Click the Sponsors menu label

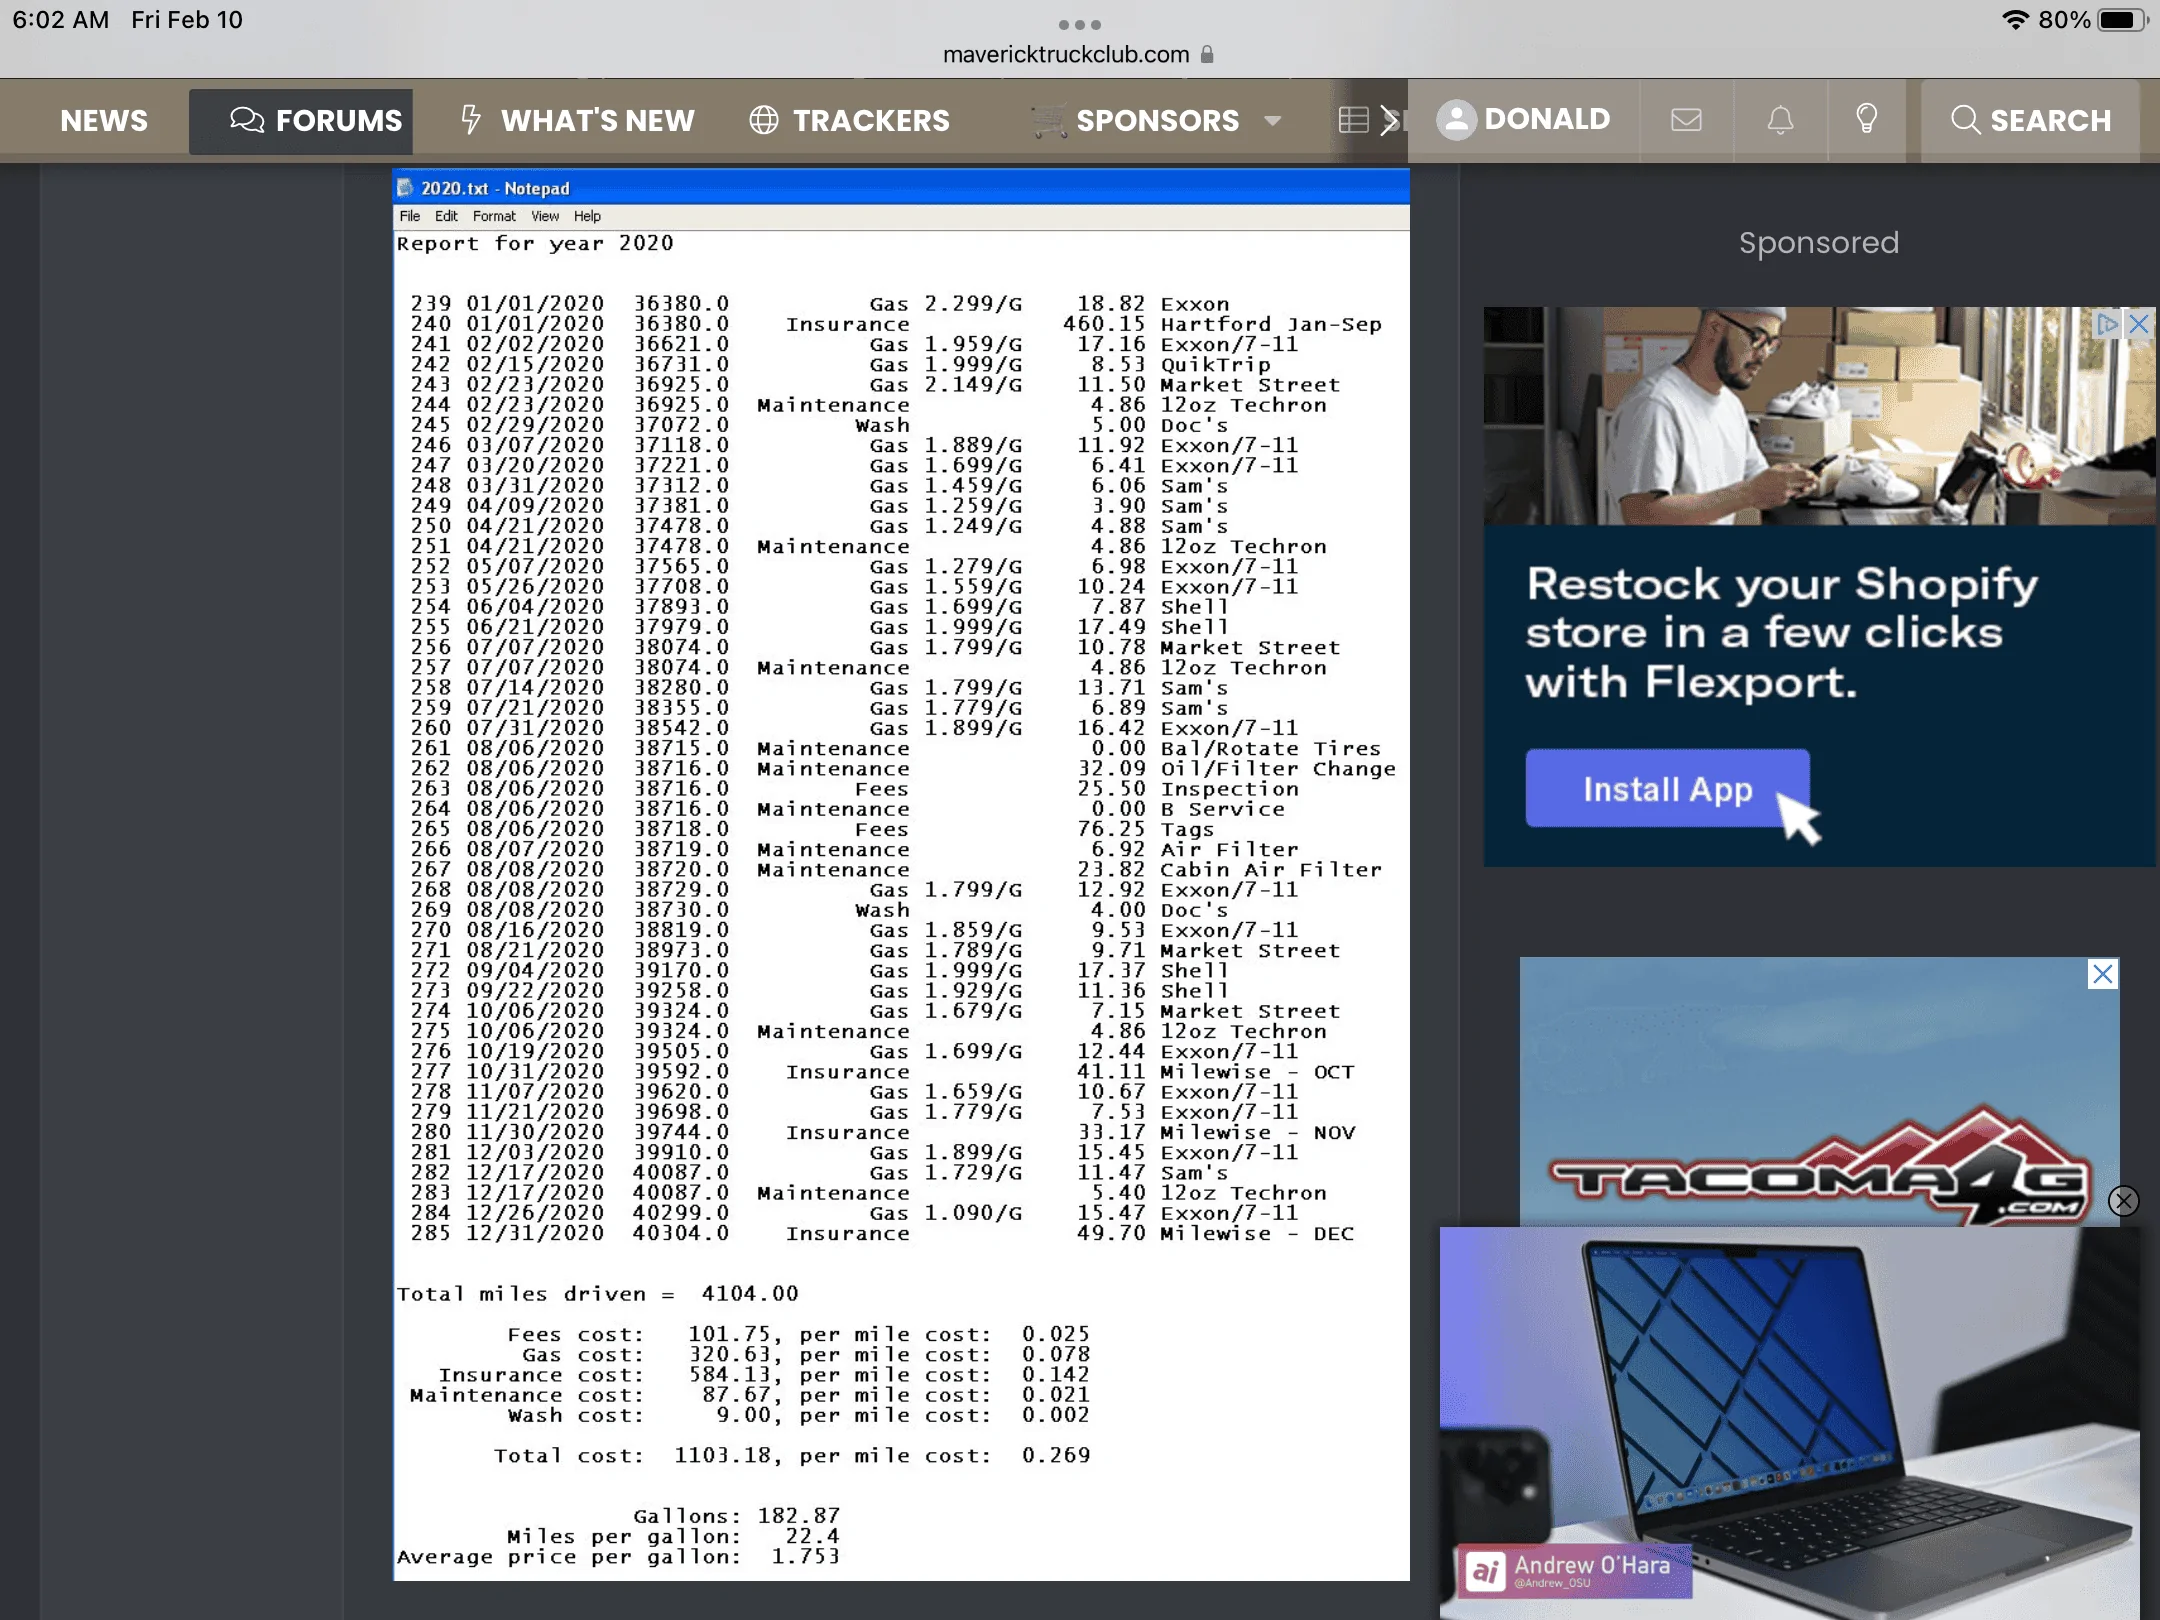pyautogui.click(x=1157, y=120)
